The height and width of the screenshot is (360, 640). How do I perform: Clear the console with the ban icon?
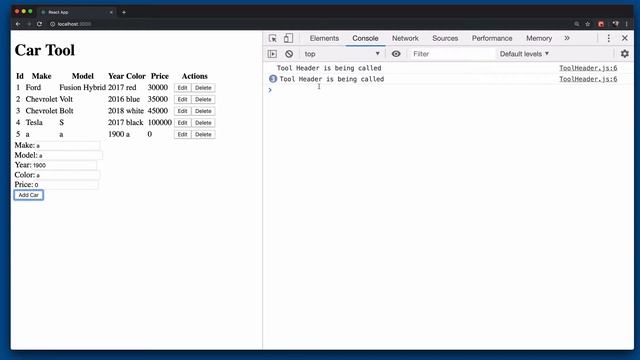(x=289, y=54)
